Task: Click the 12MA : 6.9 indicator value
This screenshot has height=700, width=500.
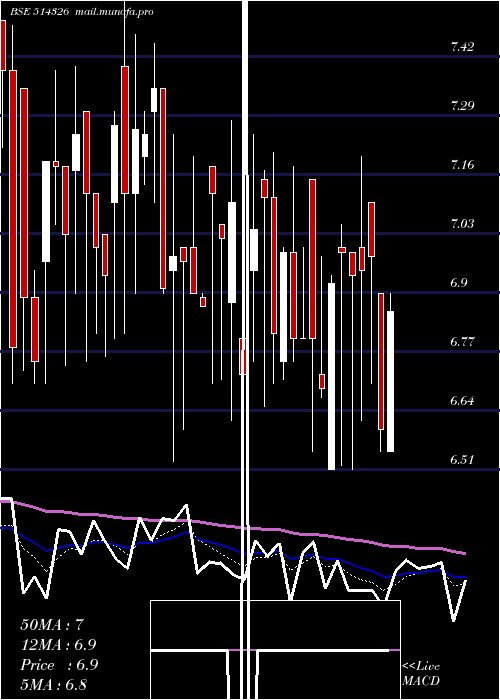Action: (x=58, y=645)
